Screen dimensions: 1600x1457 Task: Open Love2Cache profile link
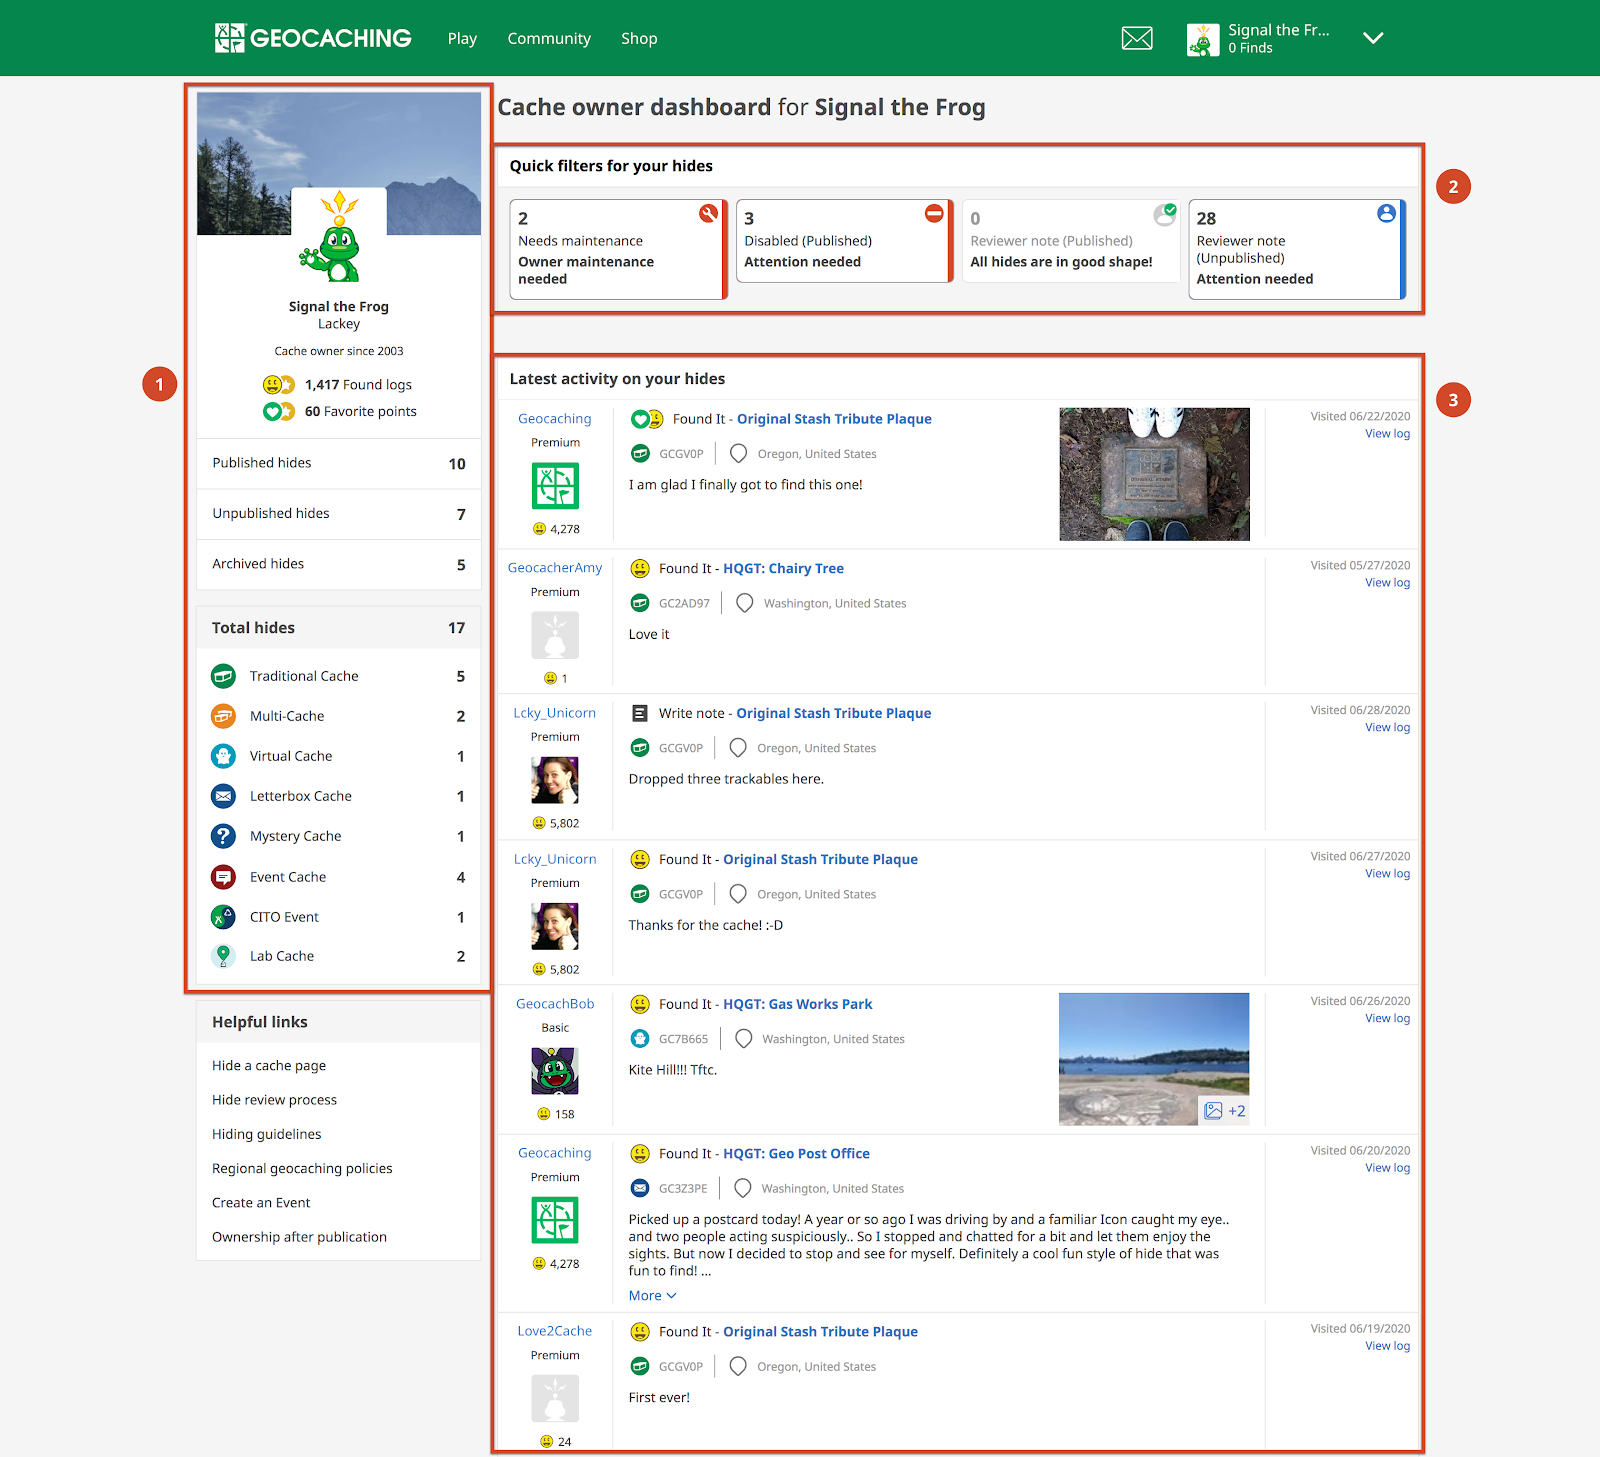555,1331
